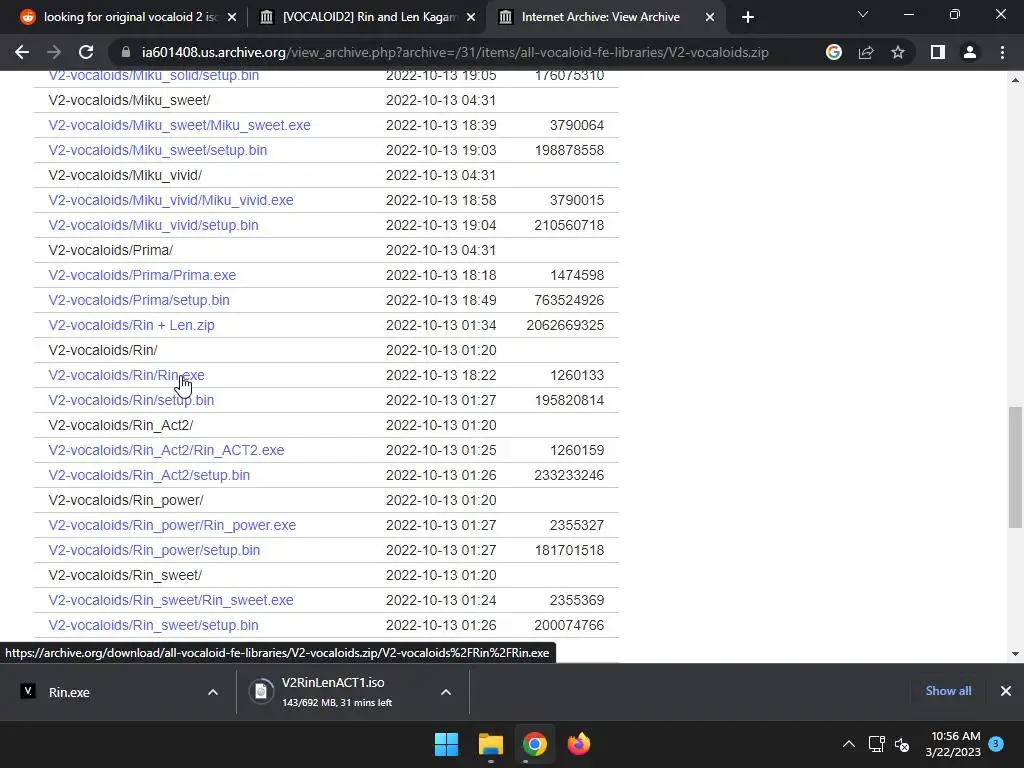
Task: Click the scrollbar up arrow
Action: (1015, 80)
